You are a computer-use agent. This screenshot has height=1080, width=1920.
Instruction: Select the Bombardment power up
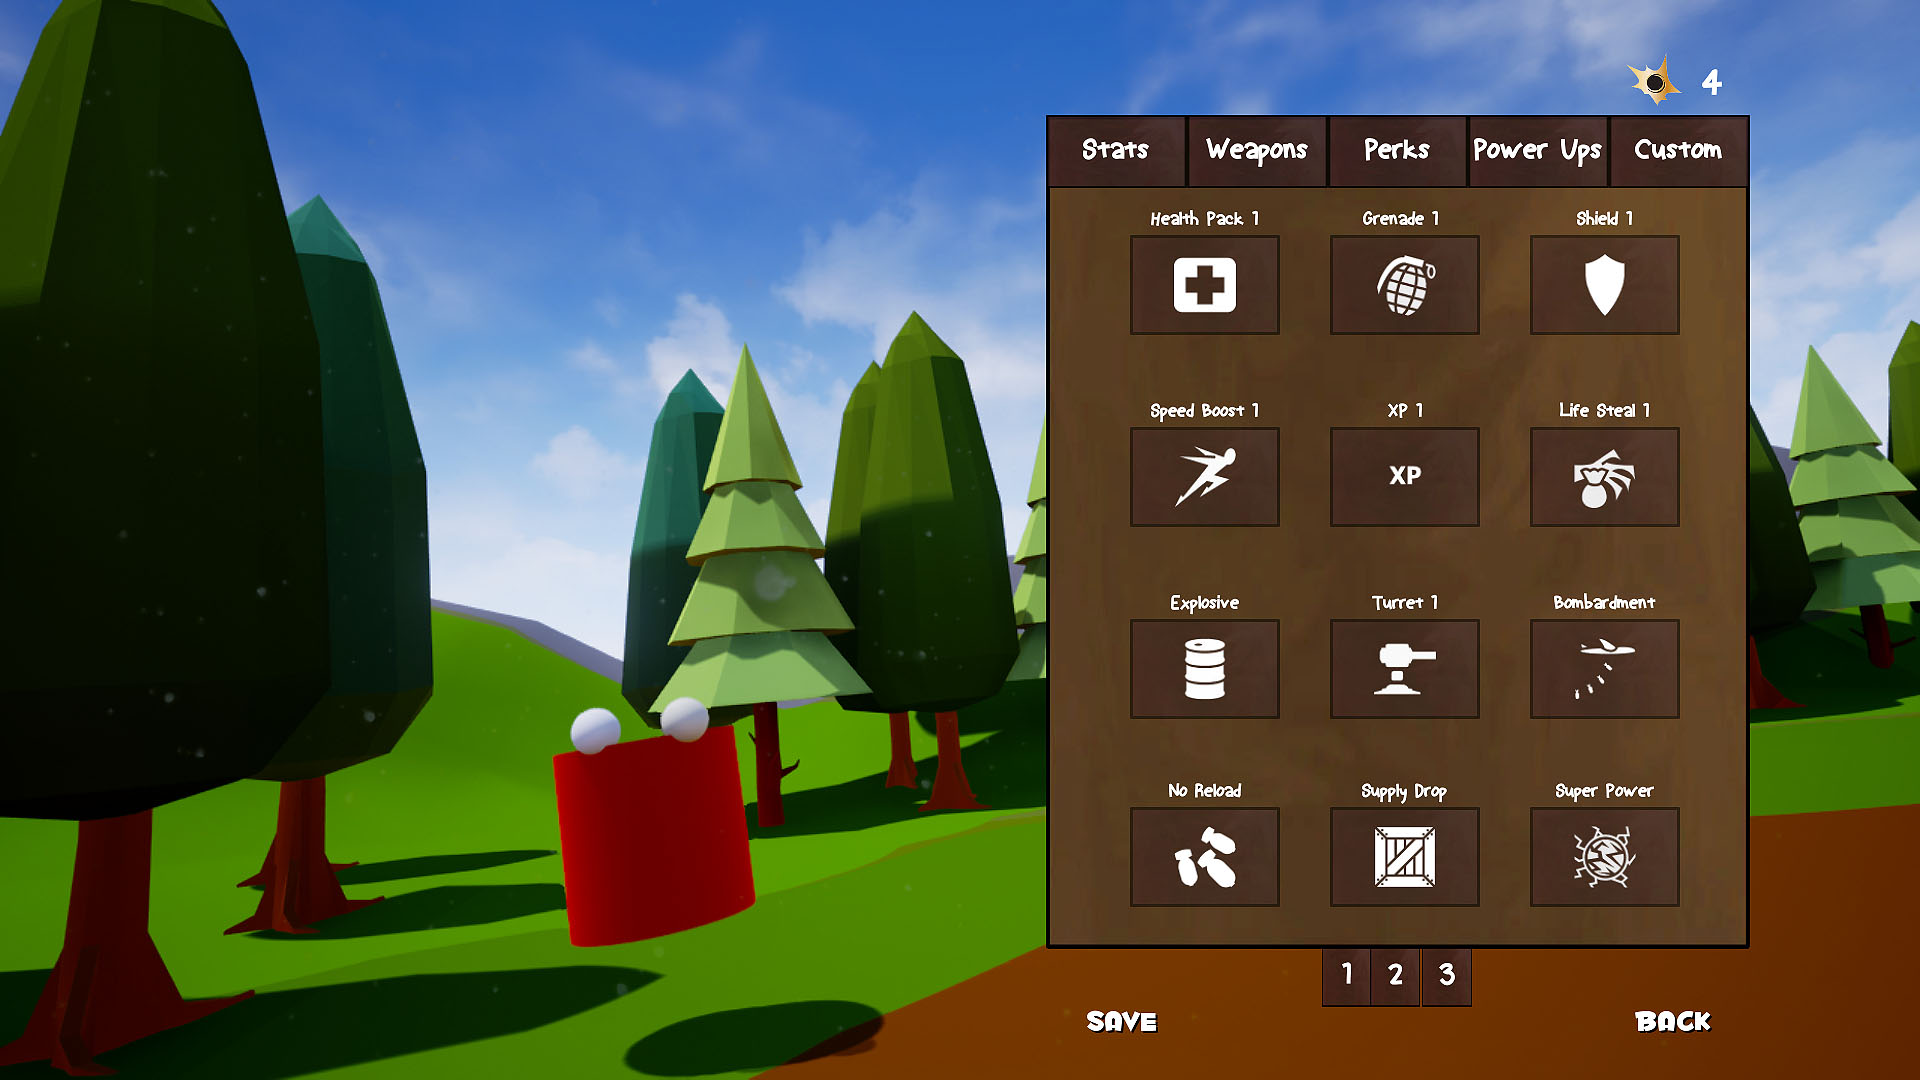(x=1604, y=669)
